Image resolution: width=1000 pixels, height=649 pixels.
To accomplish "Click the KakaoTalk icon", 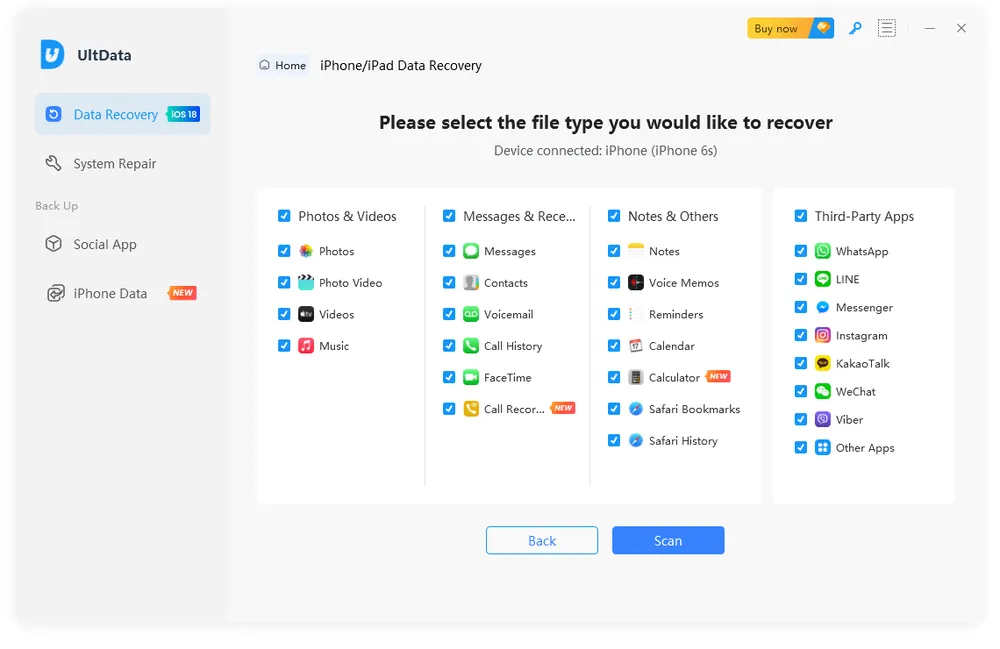I will pyautogui.click(x=823, y=363).
